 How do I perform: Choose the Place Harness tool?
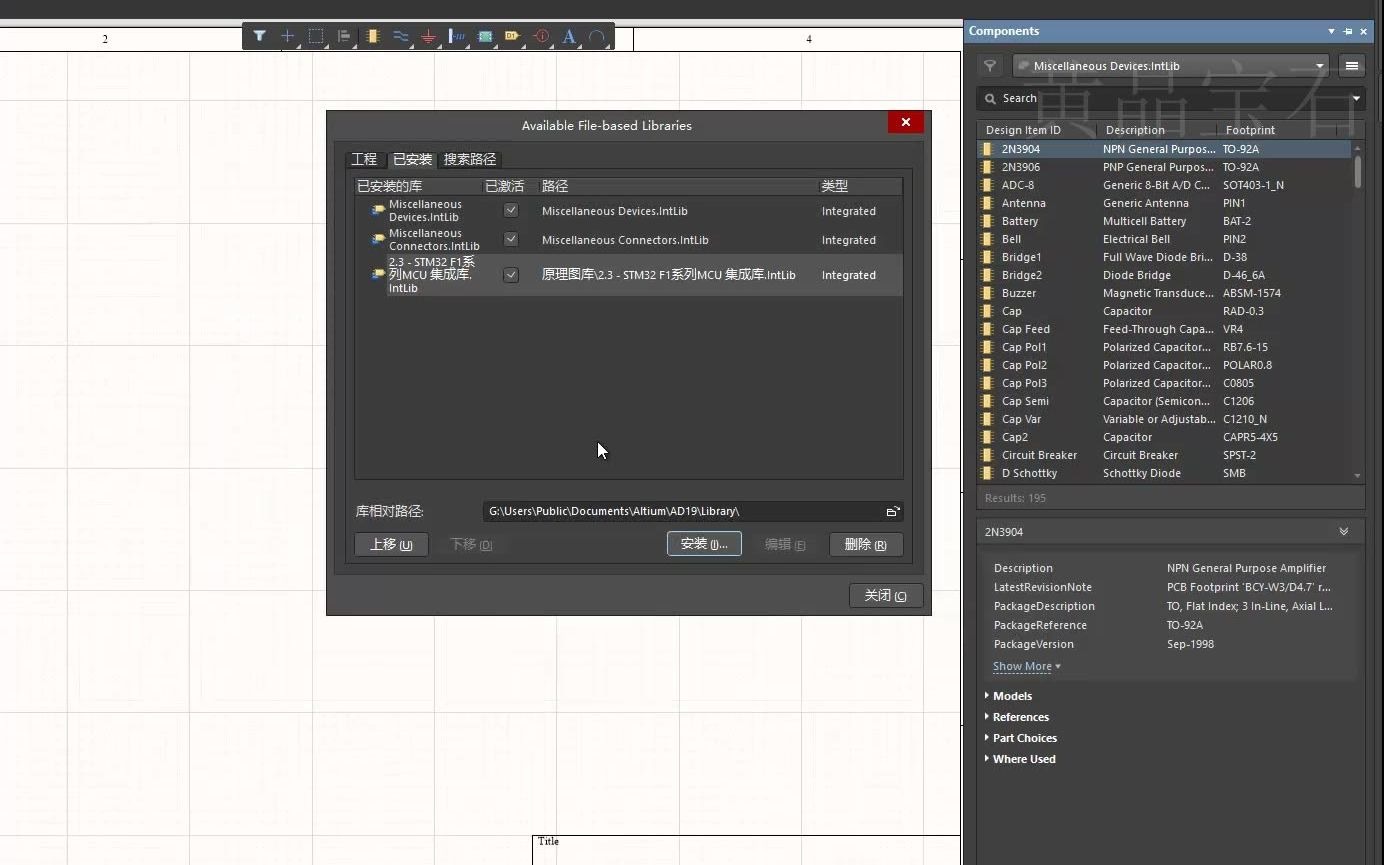click(x=457, y=36)
